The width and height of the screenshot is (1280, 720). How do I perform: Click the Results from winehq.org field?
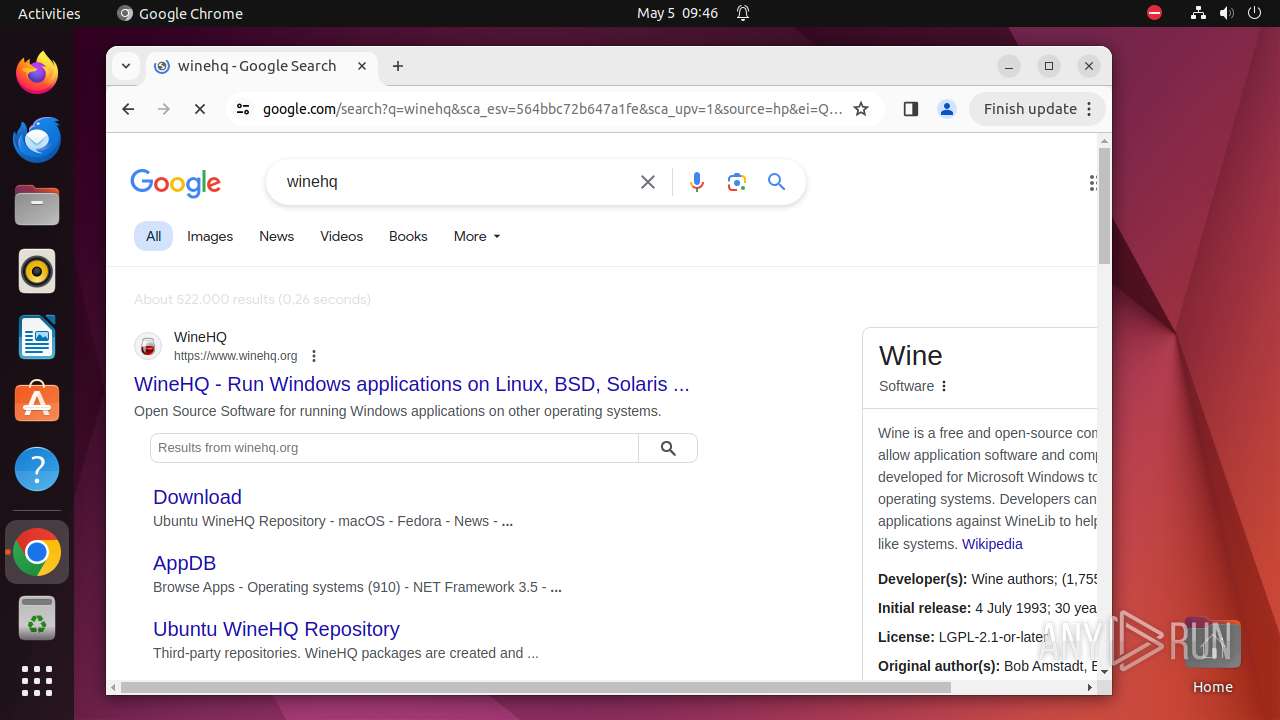(x=394, y=448)
